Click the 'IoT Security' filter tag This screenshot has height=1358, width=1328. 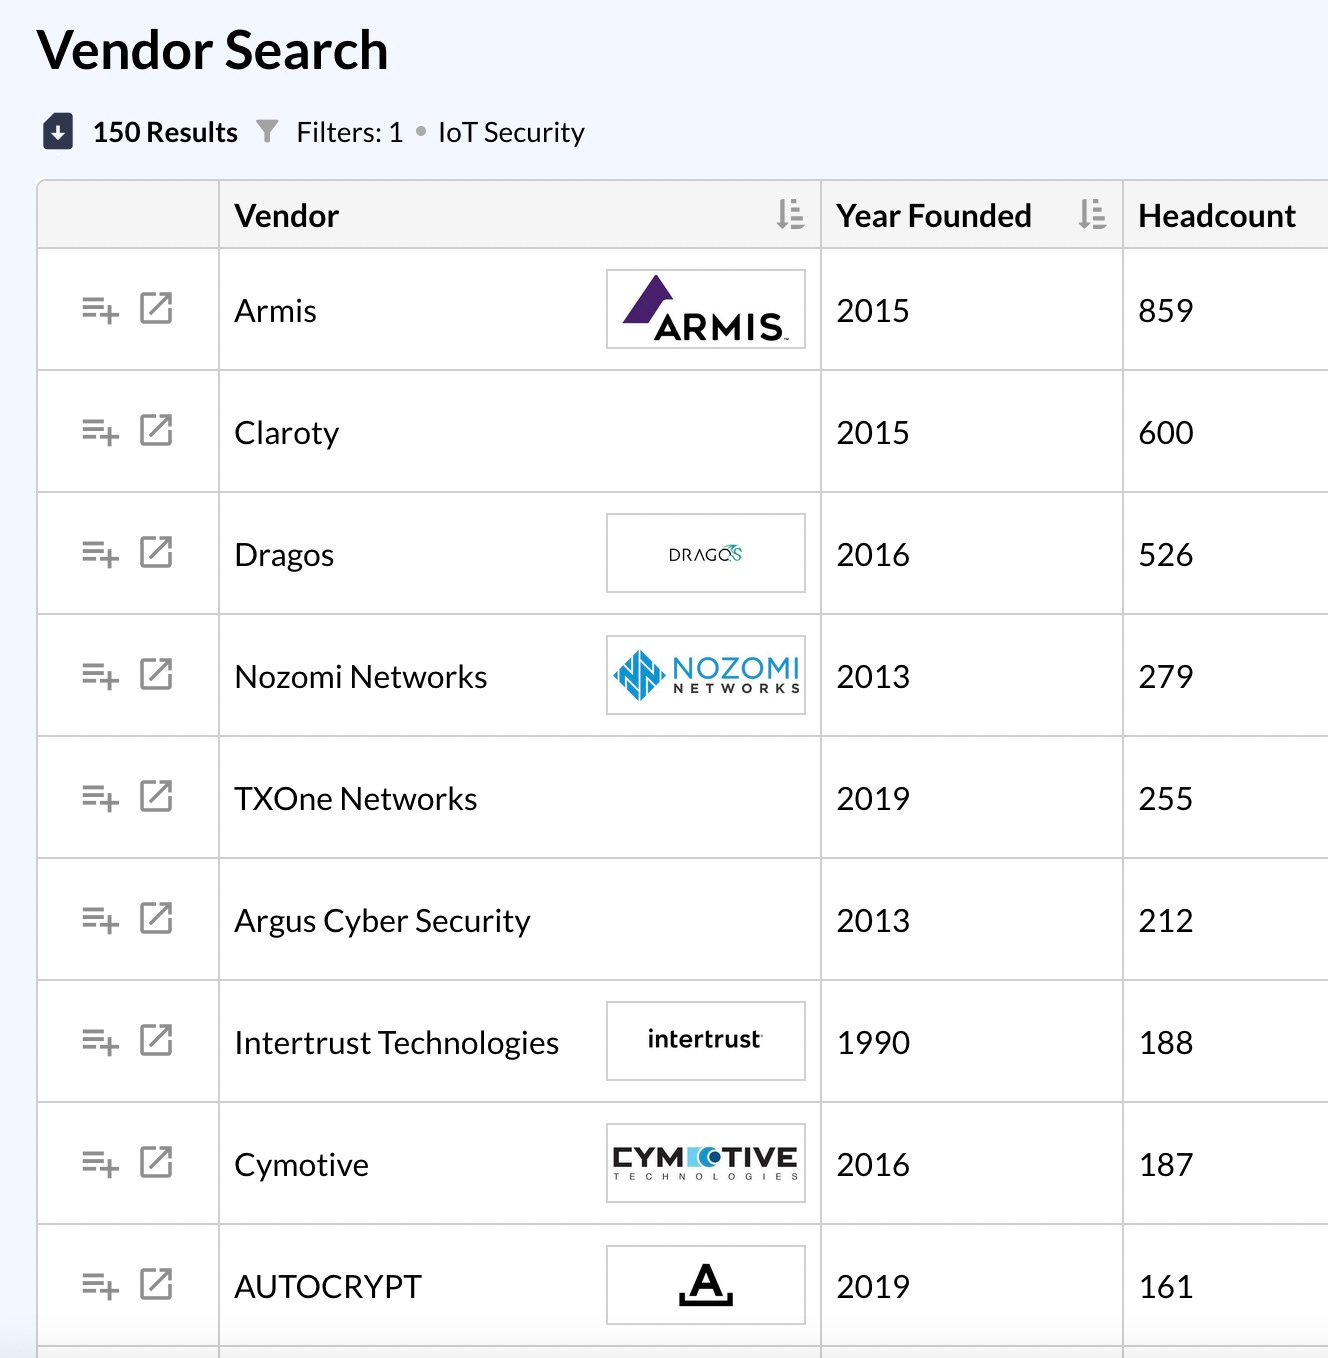point(511,132)
